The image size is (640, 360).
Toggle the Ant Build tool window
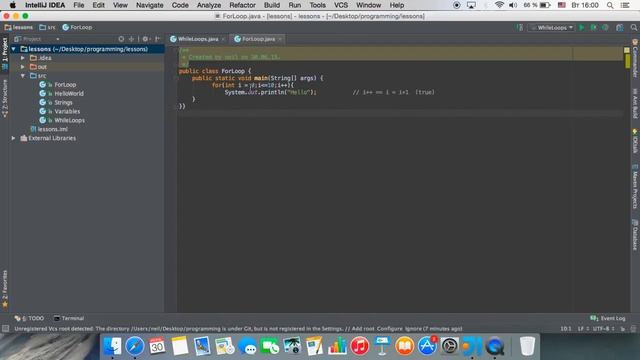click(635, 103)
